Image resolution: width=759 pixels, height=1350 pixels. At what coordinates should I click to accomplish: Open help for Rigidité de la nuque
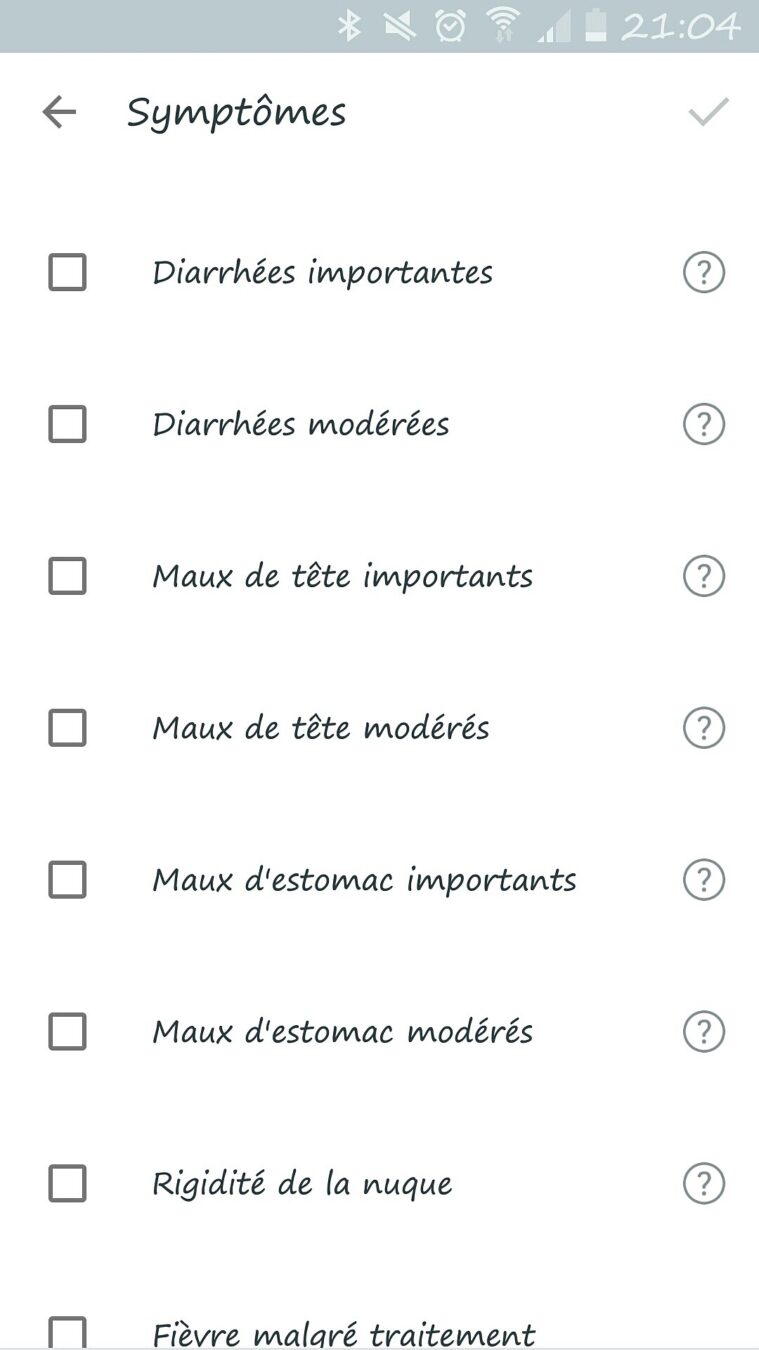click(x=703, y=1184)
